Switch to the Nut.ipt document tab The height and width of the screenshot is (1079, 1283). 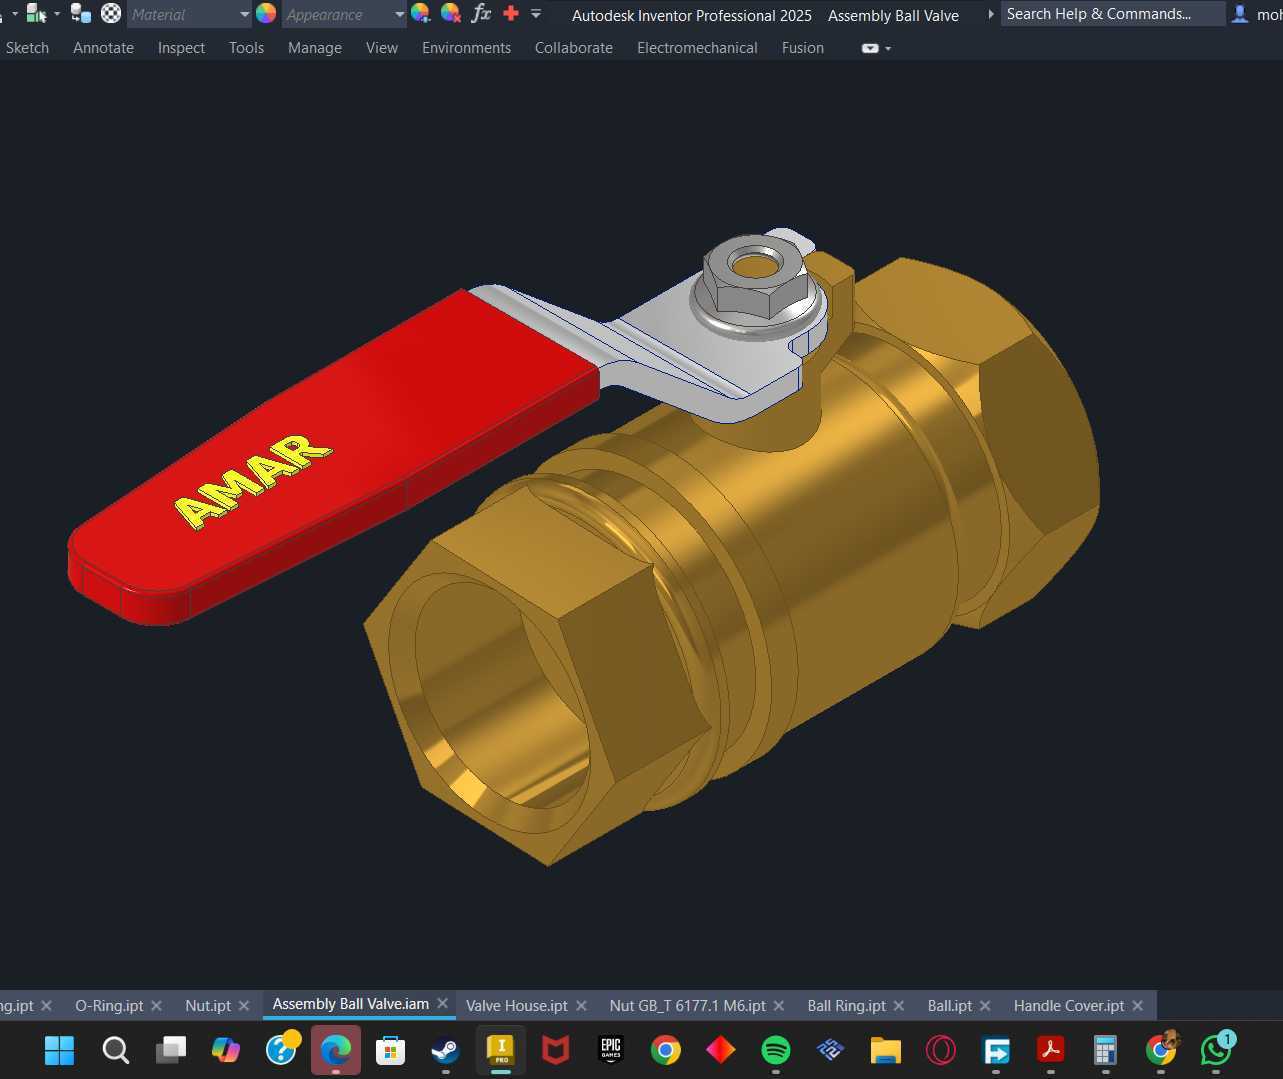pos(208,1005)
